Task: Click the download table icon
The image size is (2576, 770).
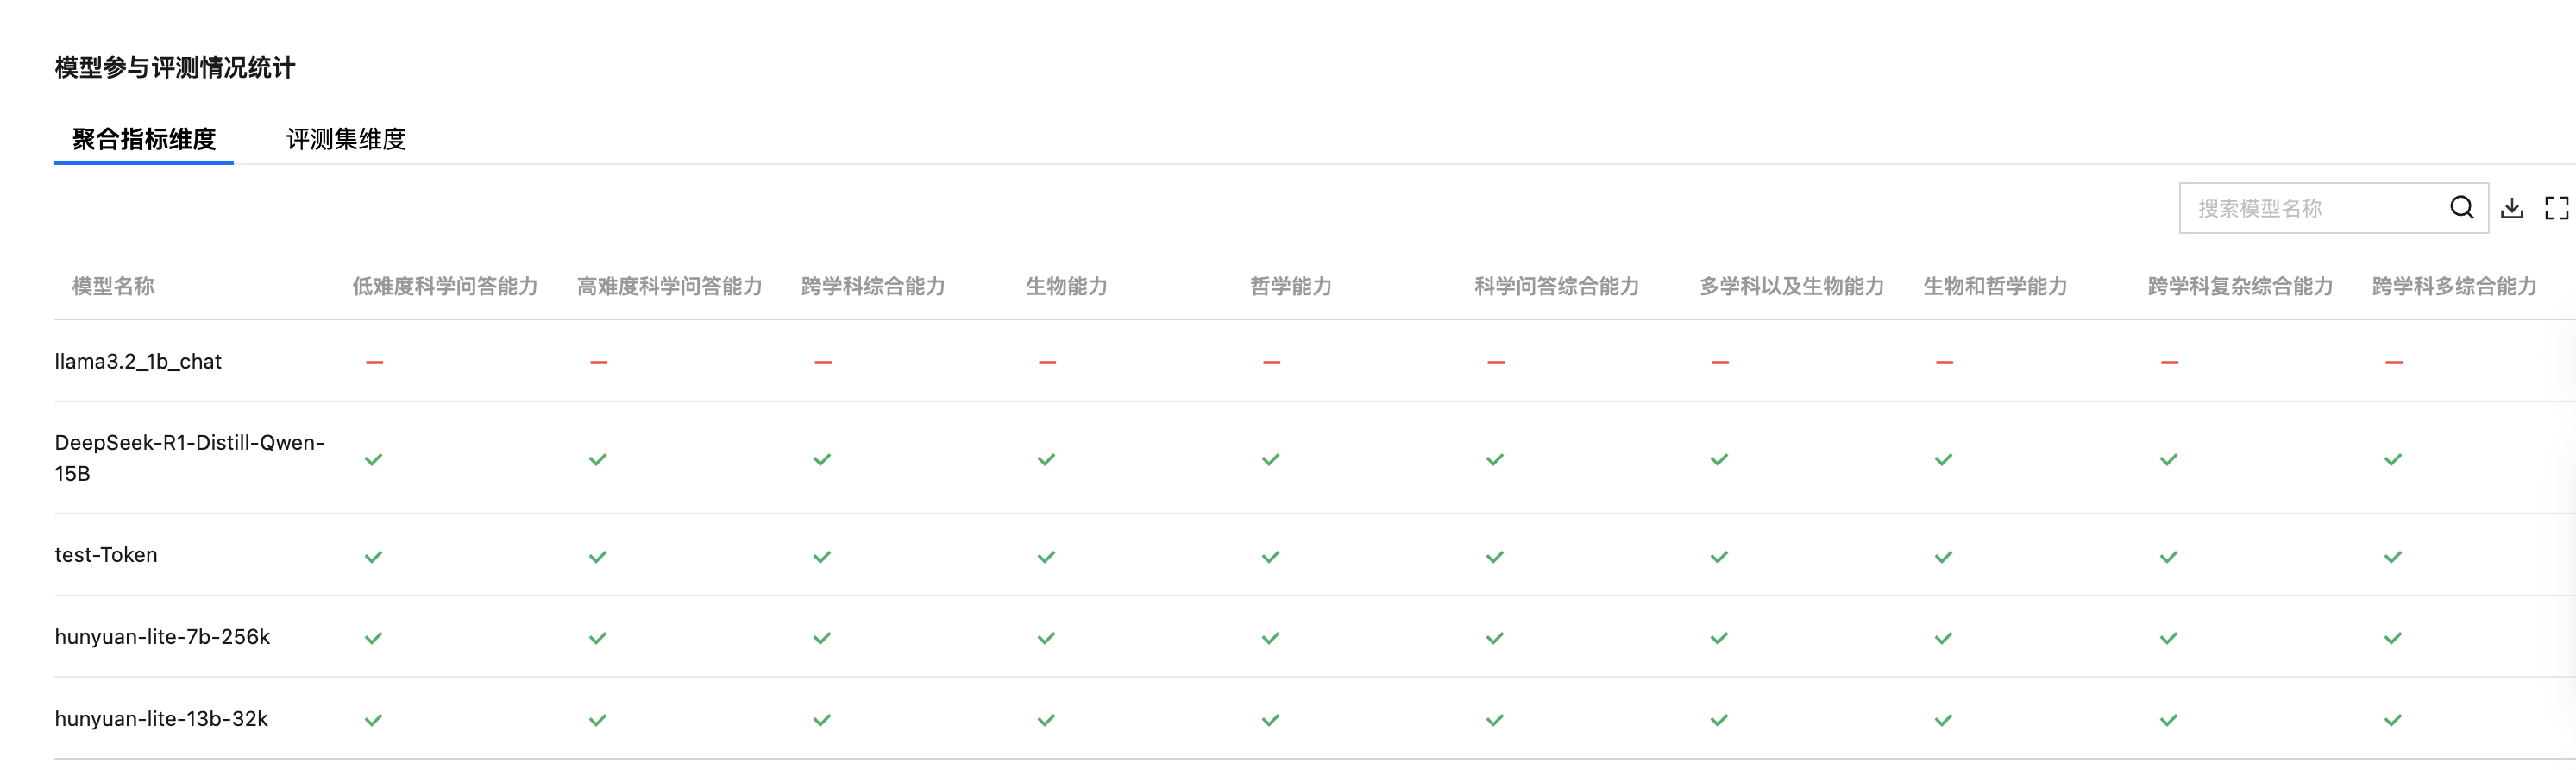Action: click(2512, 208)
